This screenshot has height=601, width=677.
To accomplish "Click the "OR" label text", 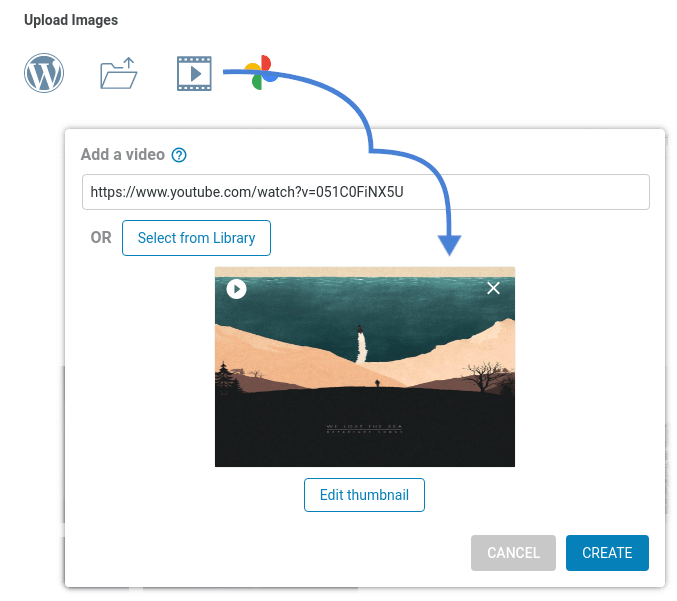I will click(101, 238).
